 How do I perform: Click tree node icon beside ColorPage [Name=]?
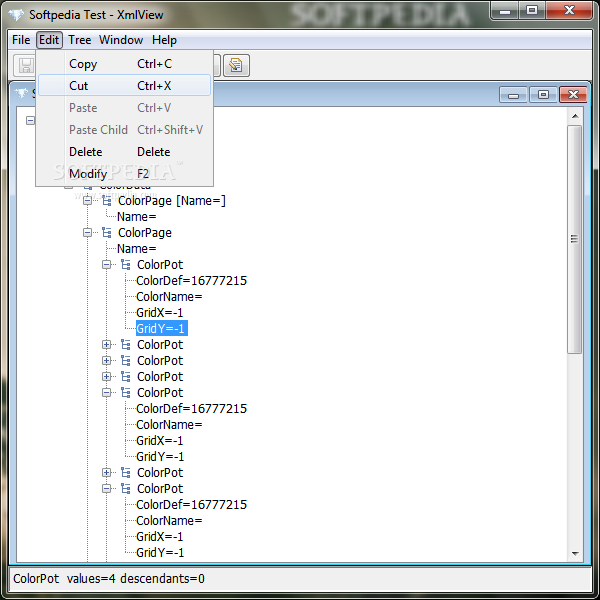(107, 201)
